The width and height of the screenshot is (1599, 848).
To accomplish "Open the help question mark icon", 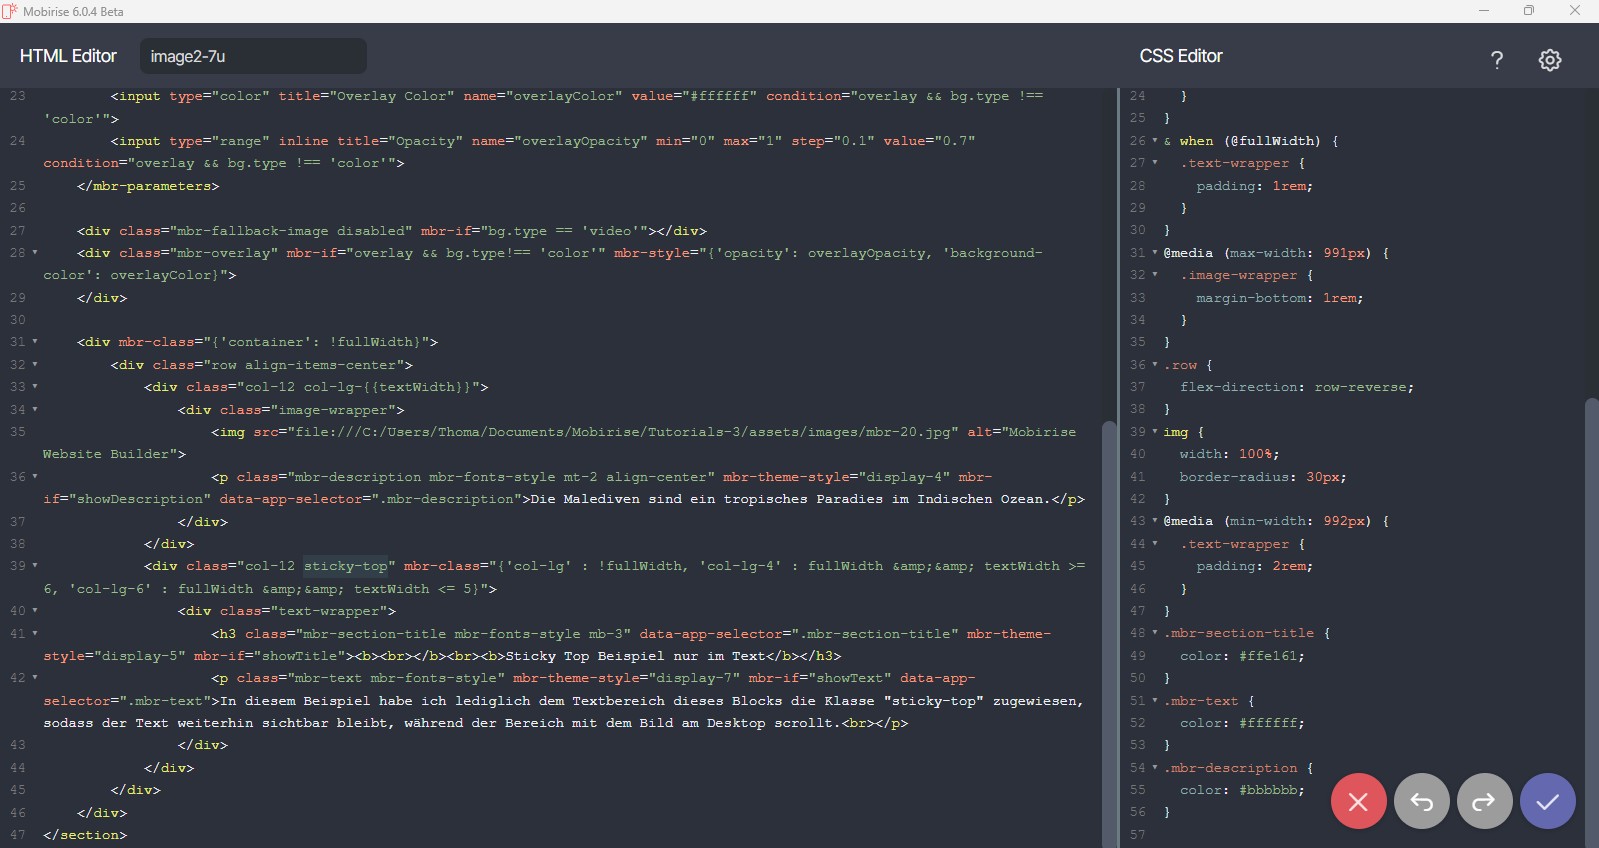I will tap(1496, 60).
